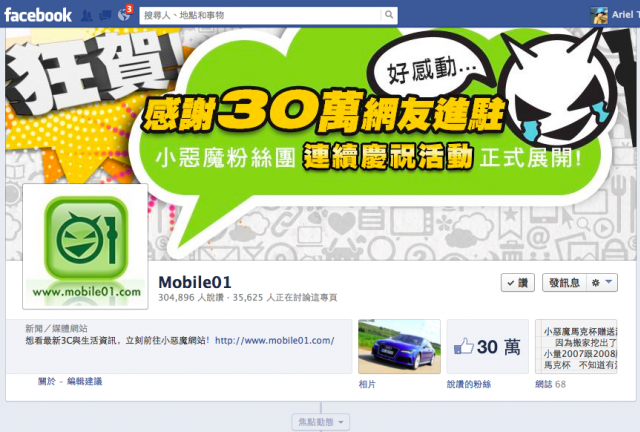The height and width of the screenshot is (432, 640).
Task: Open the friend requests icon
Action: pyautogui.click(x=87, y=16)
